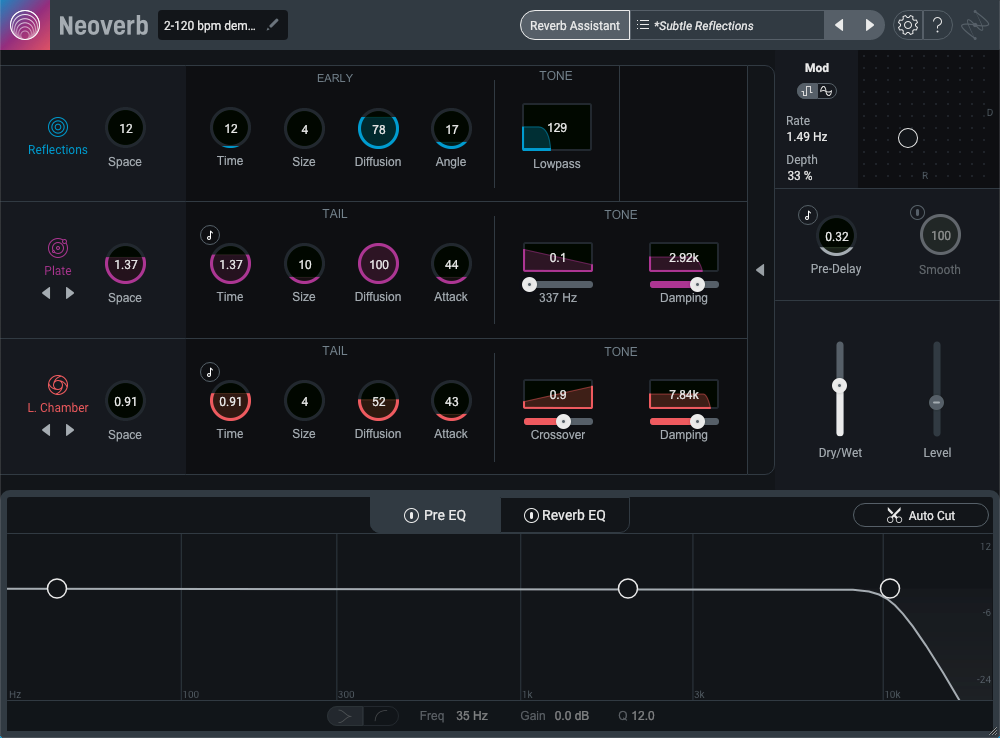Viewport: 1000px width, 738px height.
Task: Click the Plate Diffusion knob 100
Action: click(x=378, y=264)
